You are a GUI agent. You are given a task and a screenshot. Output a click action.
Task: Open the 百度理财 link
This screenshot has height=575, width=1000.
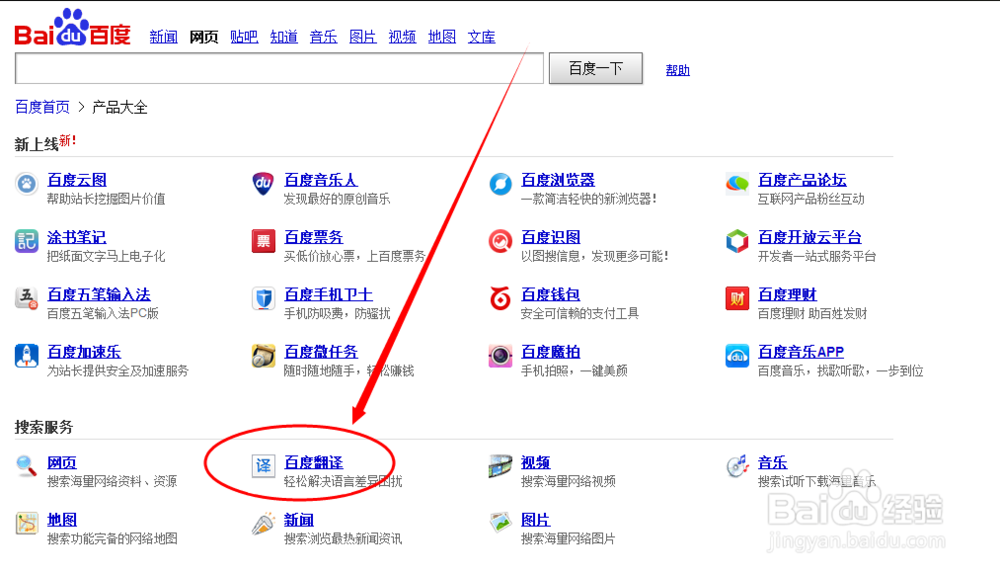(x=788, y=295)
